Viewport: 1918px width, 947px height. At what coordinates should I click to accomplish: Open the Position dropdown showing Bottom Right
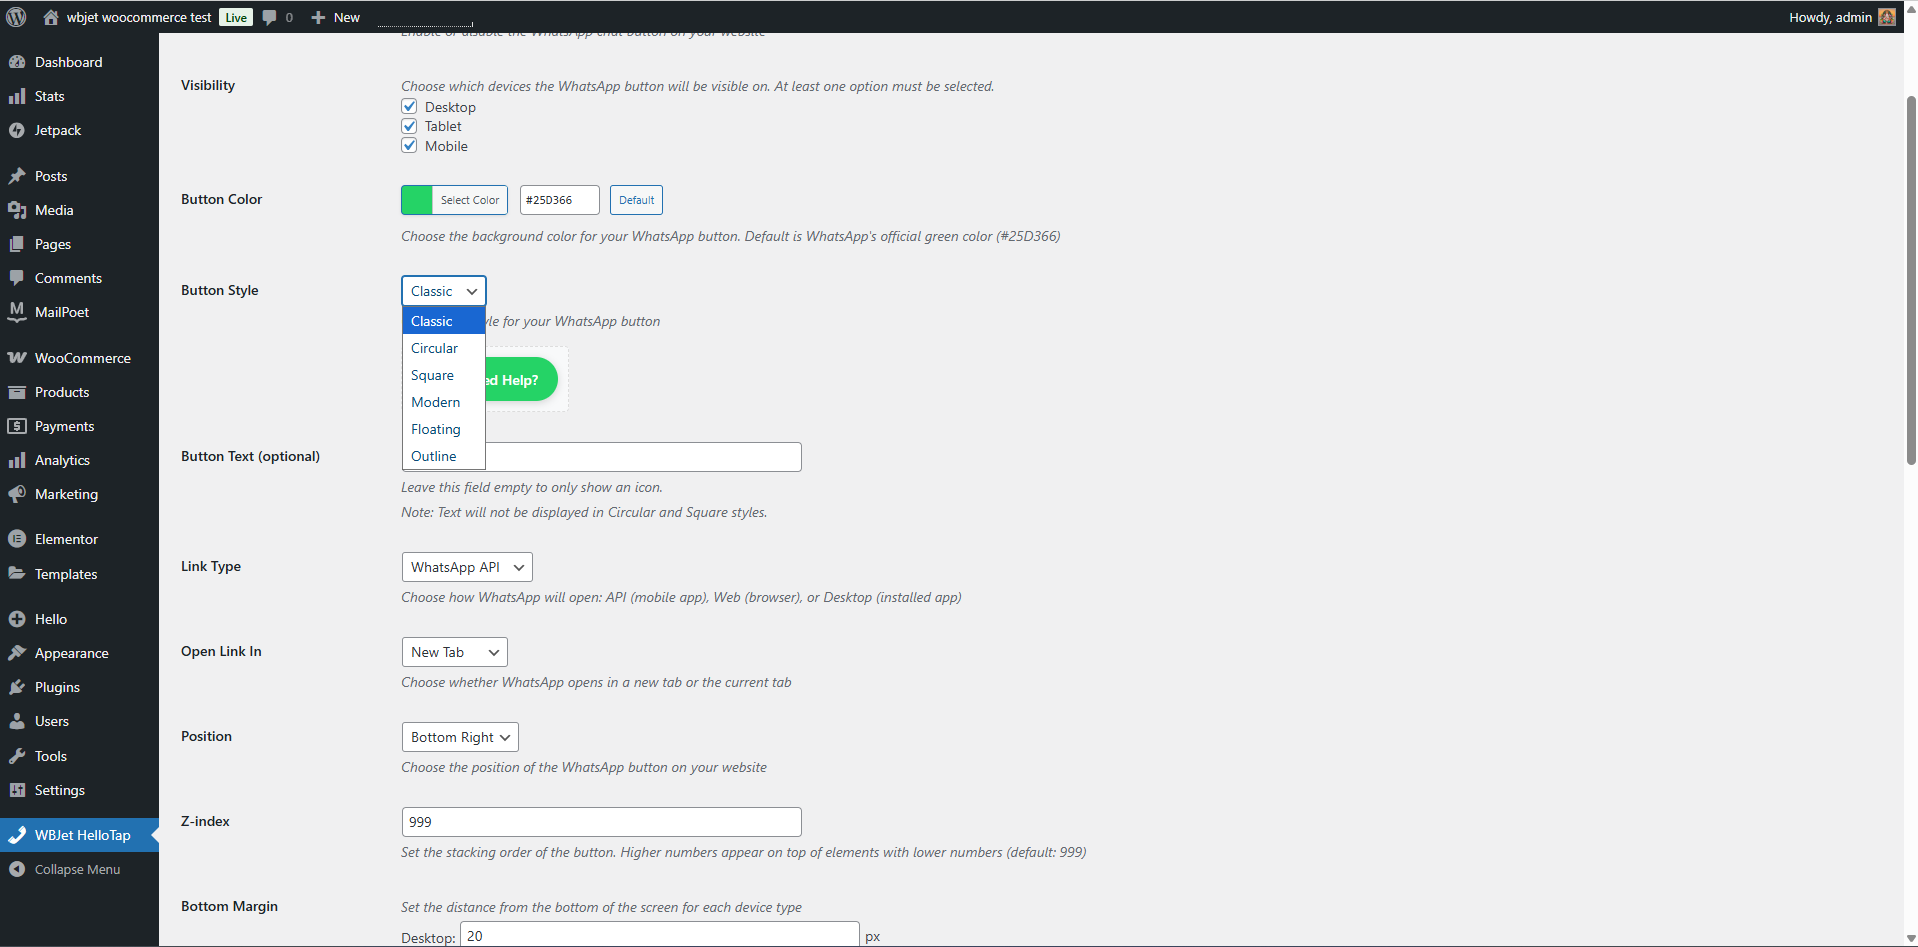[x=459, y=737]
